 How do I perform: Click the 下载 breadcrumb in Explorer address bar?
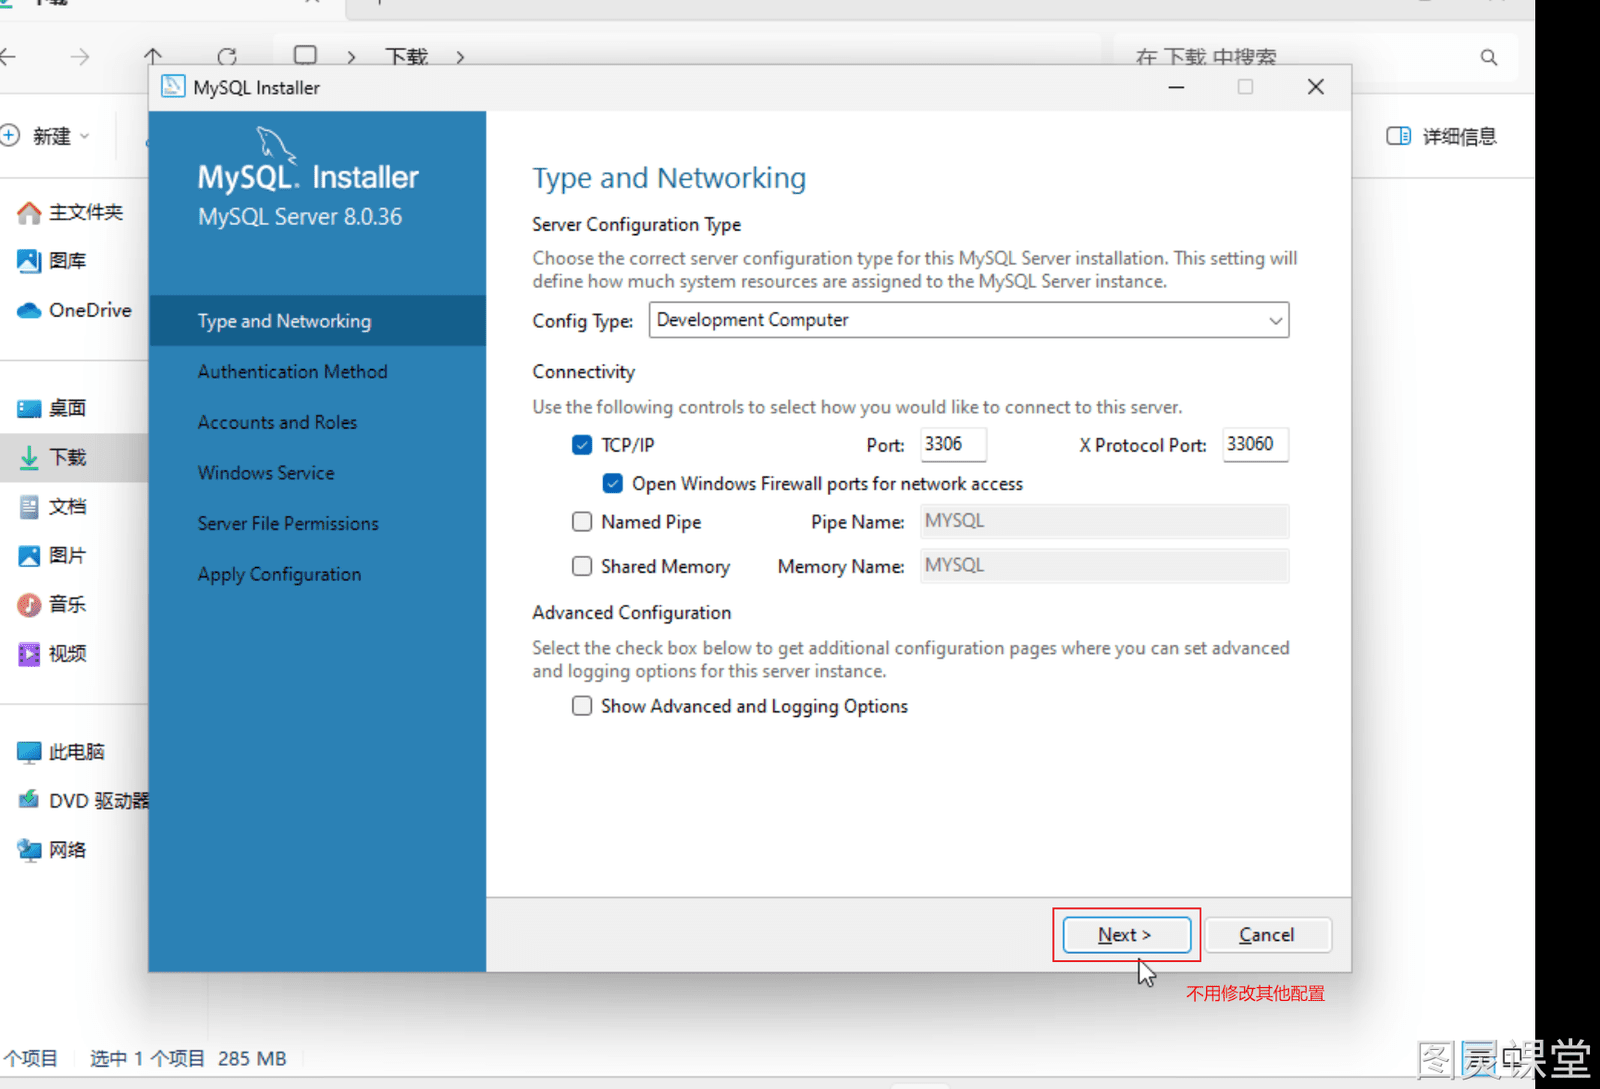tap(407, 57)
